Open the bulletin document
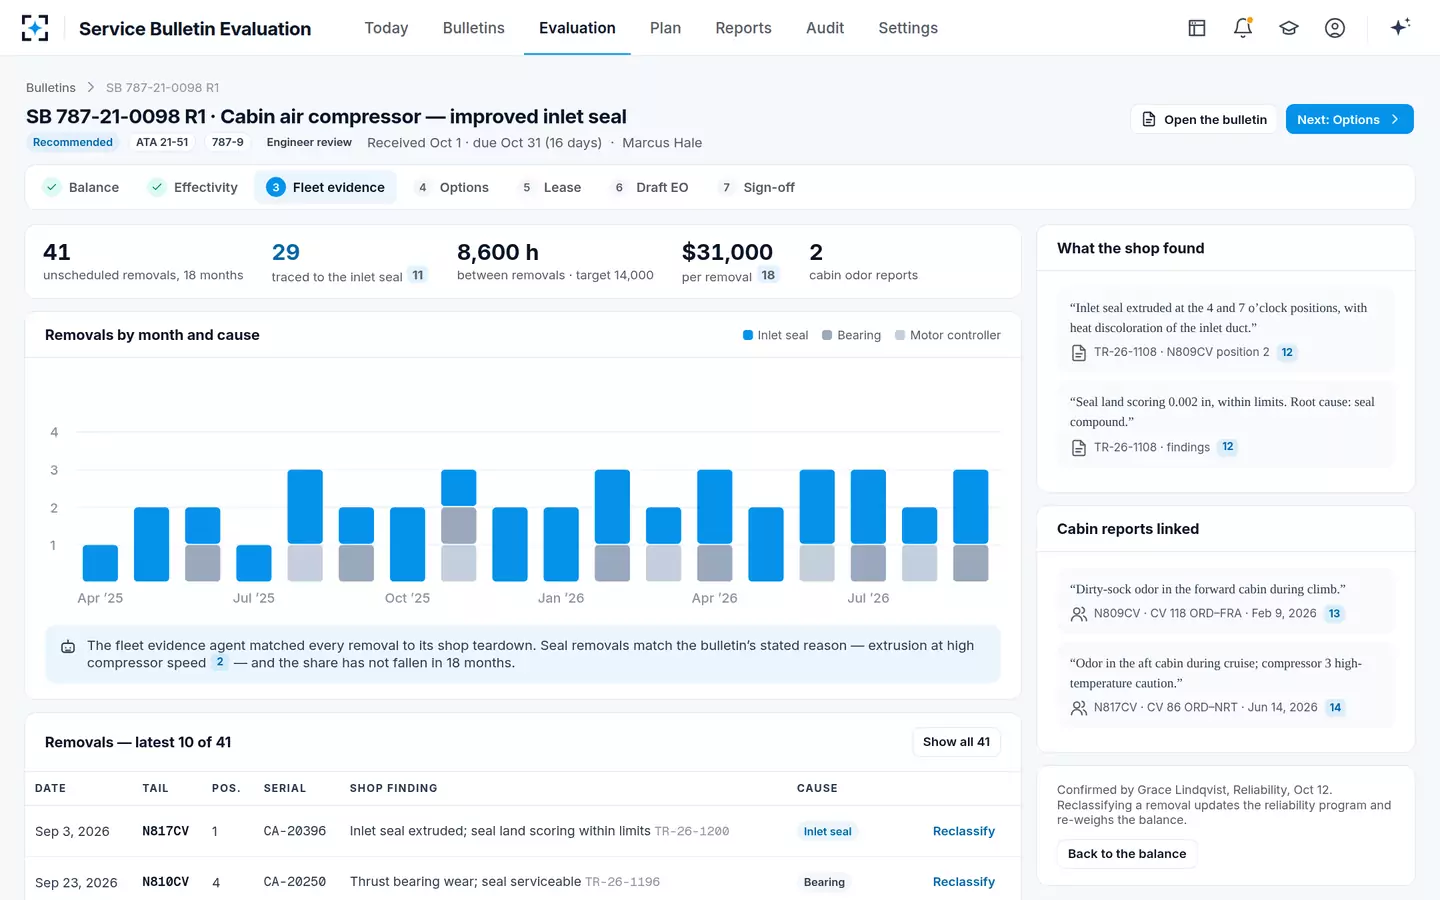 point(1204,119)
